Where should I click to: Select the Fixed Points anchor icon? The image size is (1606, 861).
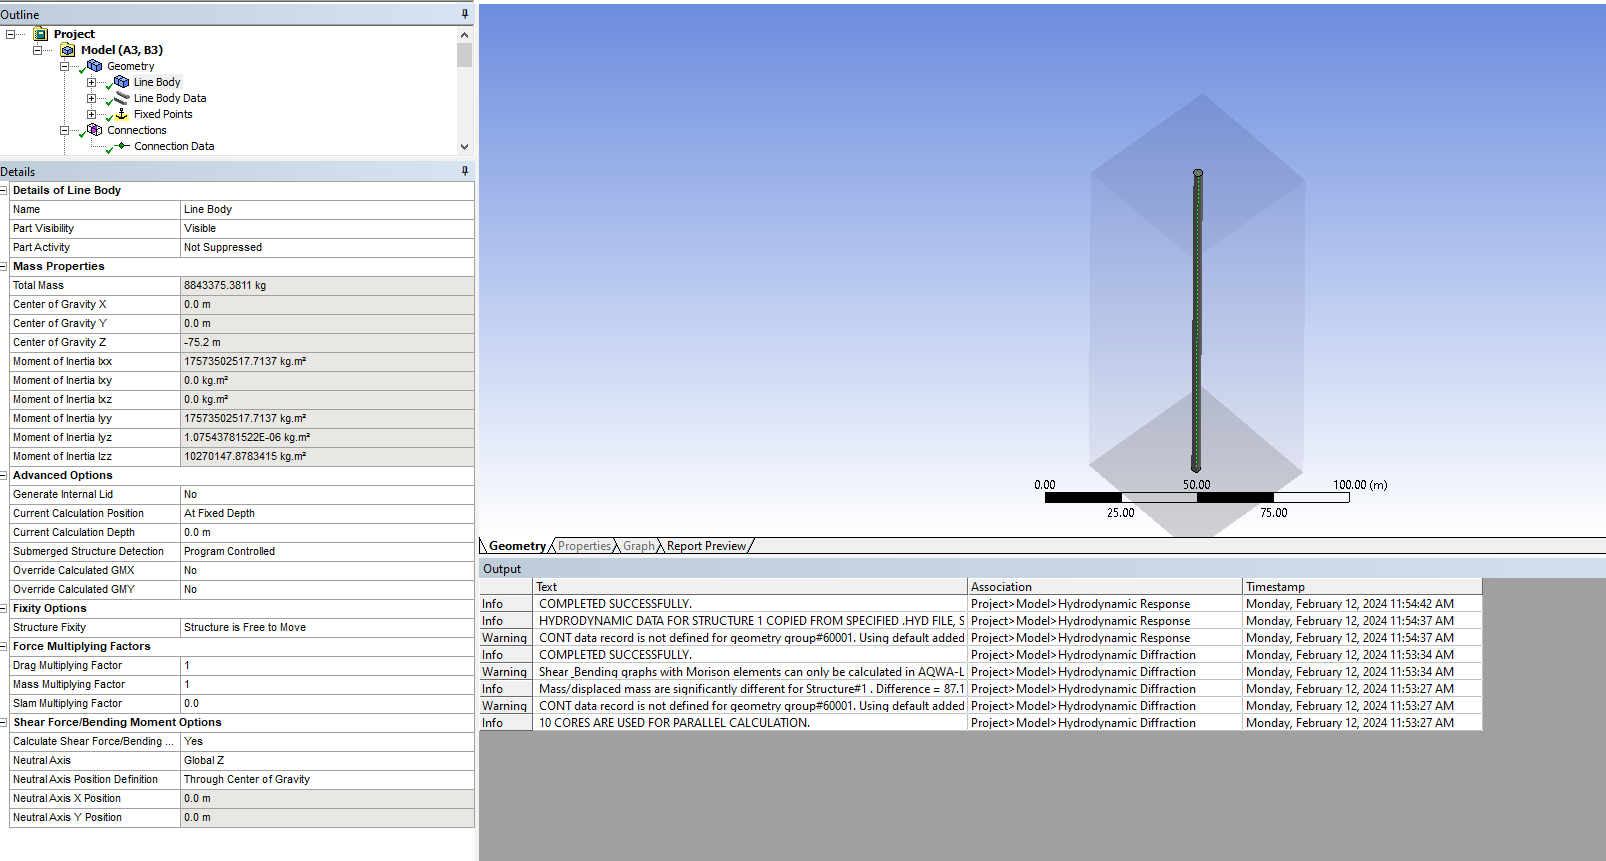pos(121,114)
